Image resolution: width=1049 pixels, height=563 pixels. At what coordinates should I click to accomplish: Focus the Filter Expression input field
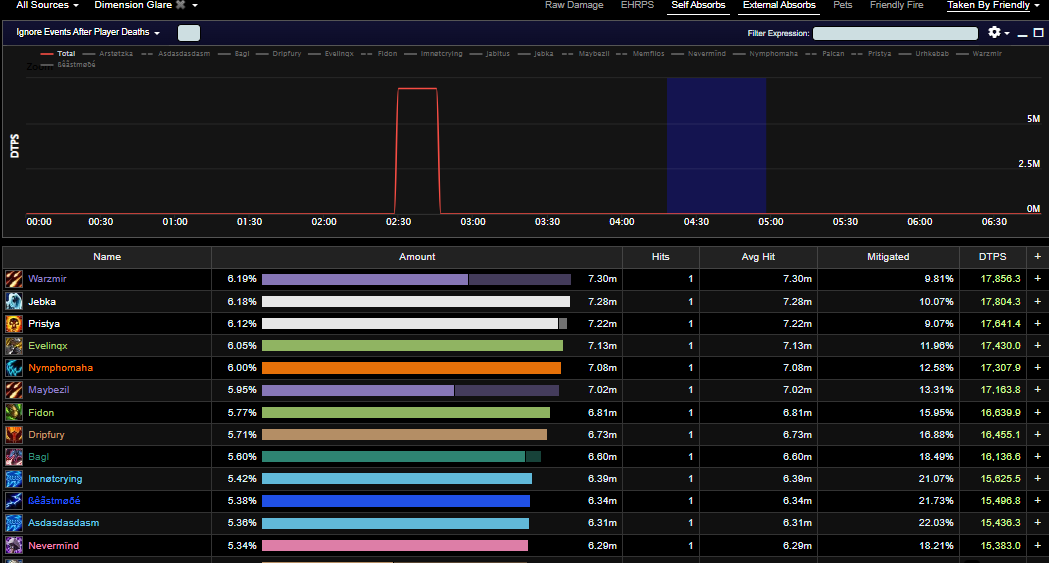[895, 33]
